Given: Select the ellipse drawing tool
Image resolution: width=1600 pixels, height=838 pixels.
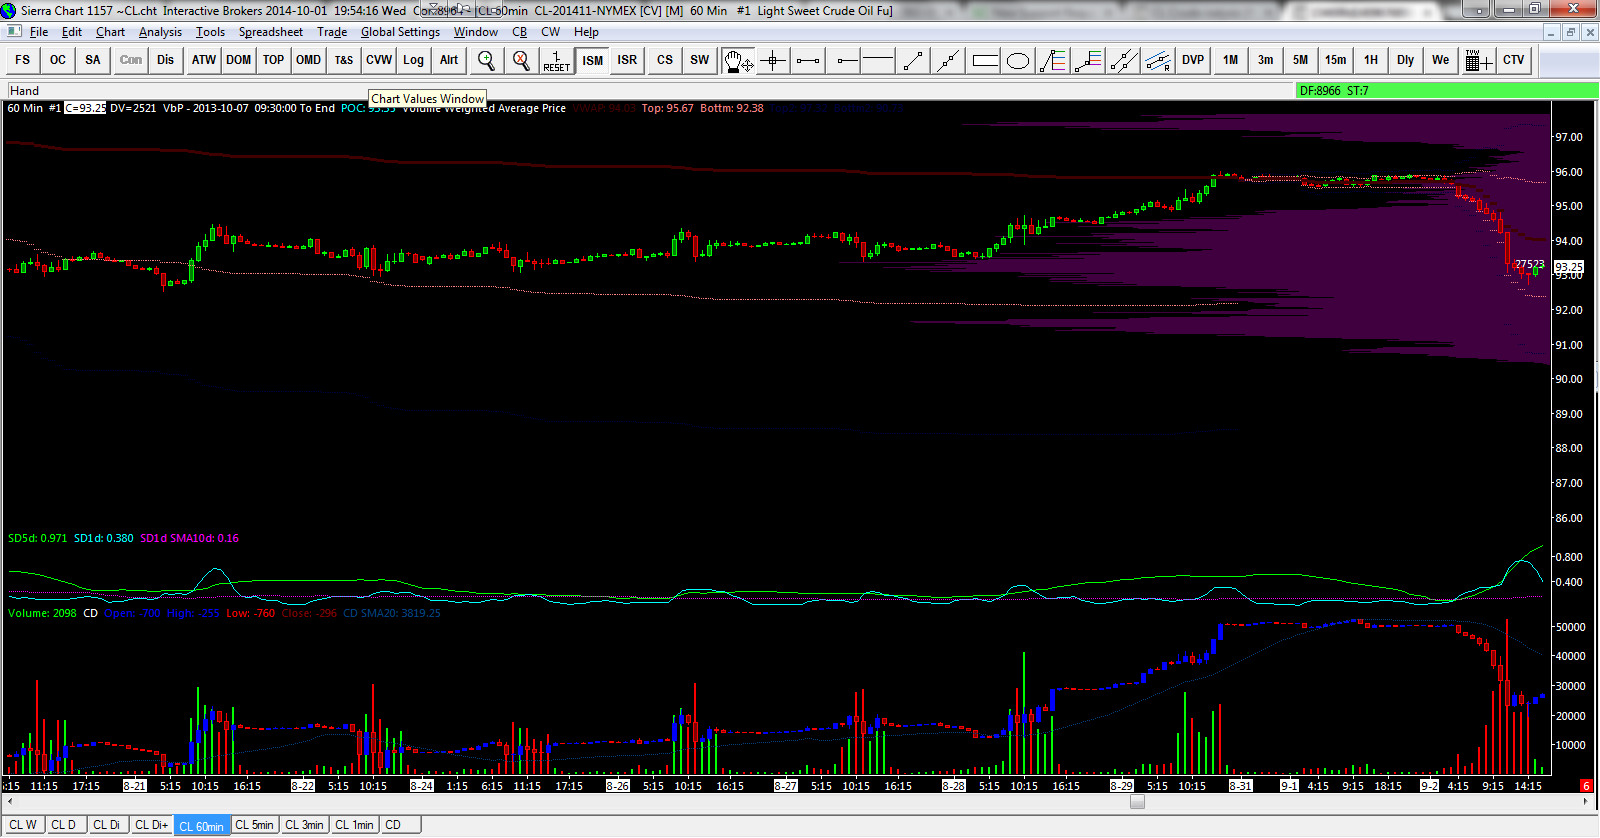Looking at the screenshot, I should pos(1018,60).
